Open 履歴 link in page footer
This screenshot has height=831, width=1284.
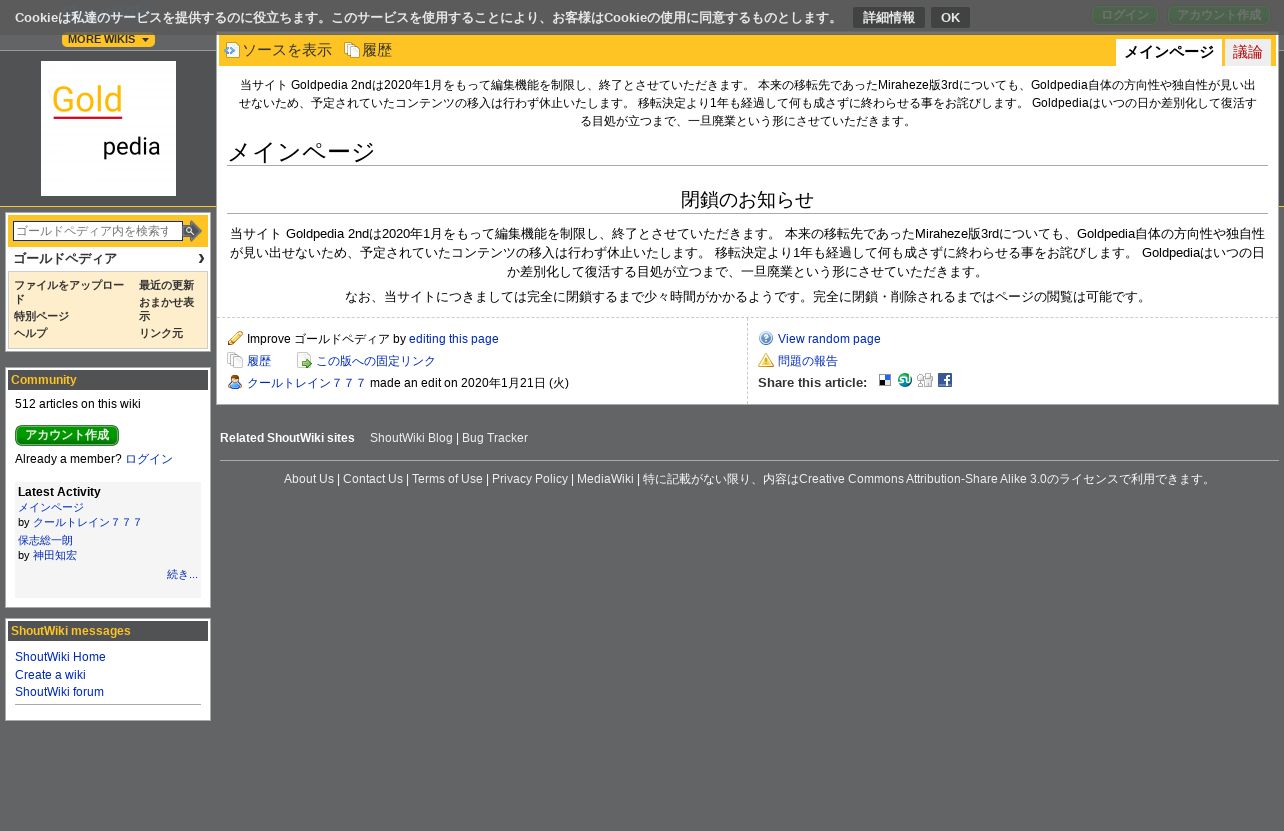pyautogui.click(x=259, y=361)
